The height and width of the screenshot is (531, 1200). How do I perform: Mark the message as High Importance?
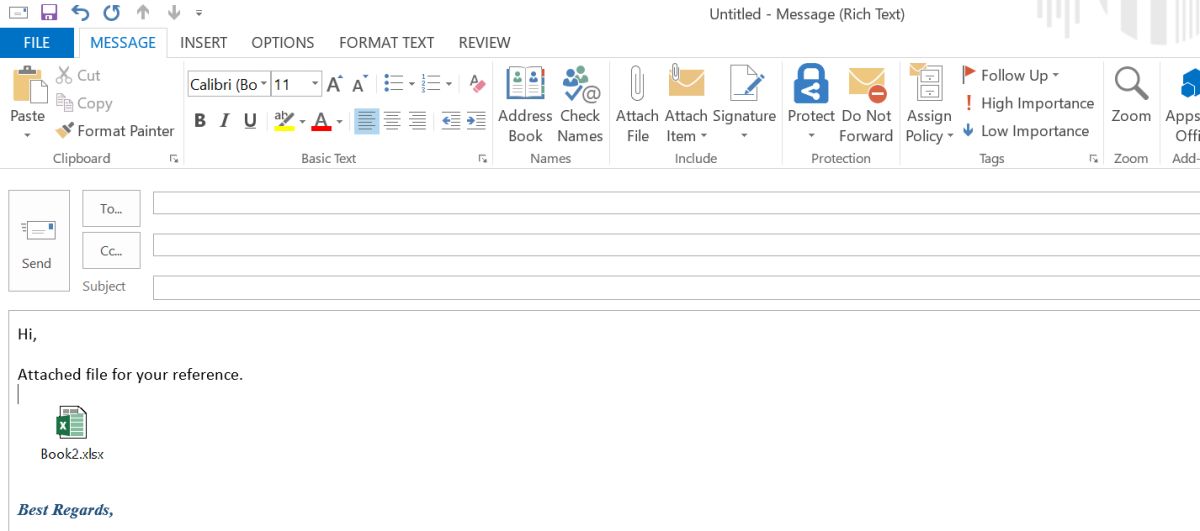coord(1027,103)
